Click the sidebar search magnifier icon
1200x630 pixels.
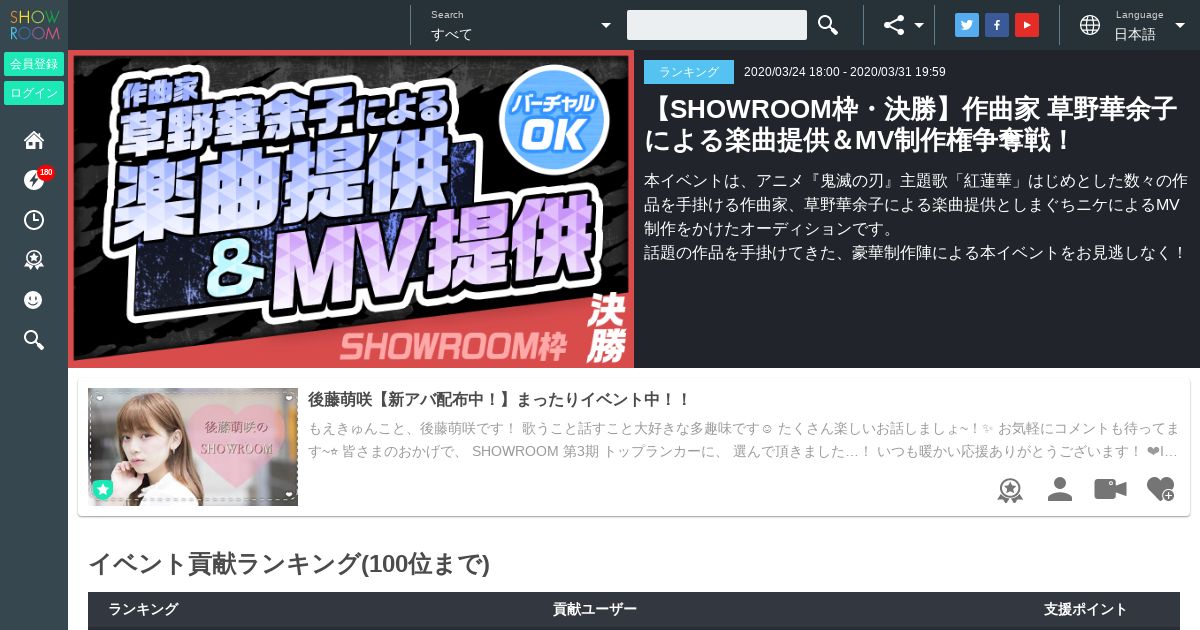[34, 340]
